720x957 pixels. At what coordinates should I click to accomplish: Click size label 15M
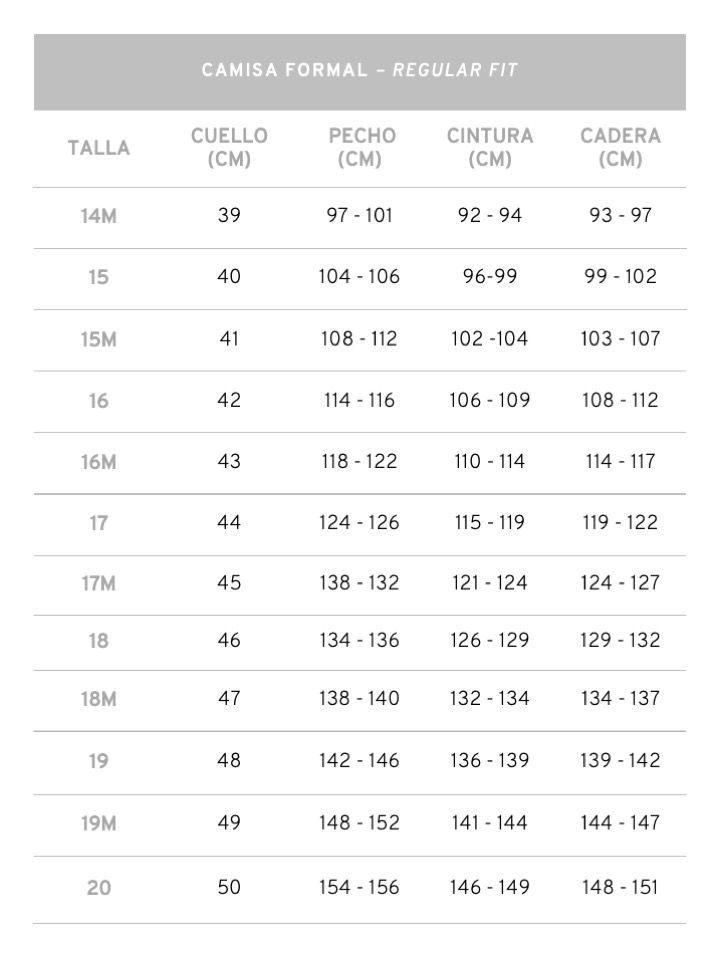(99, 339)
